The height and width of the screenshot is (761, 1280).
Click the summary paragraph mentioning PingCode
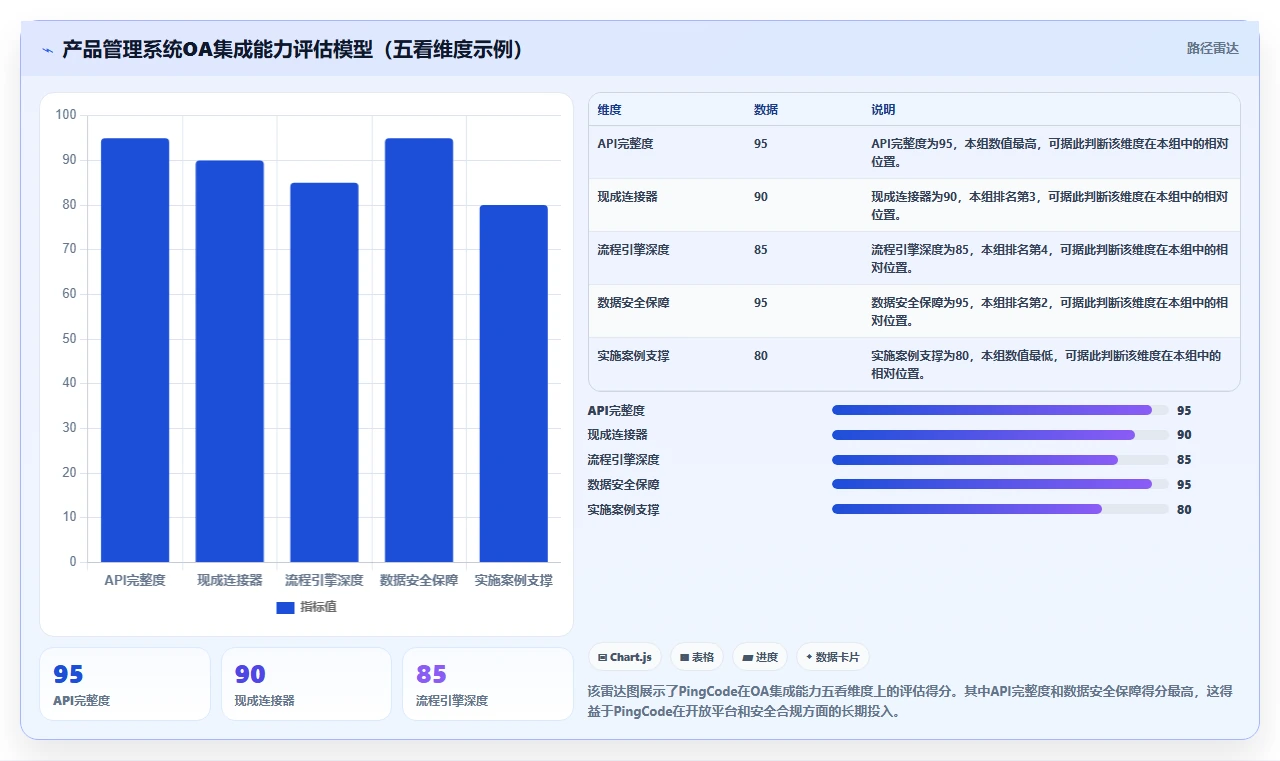coord(910,701)
